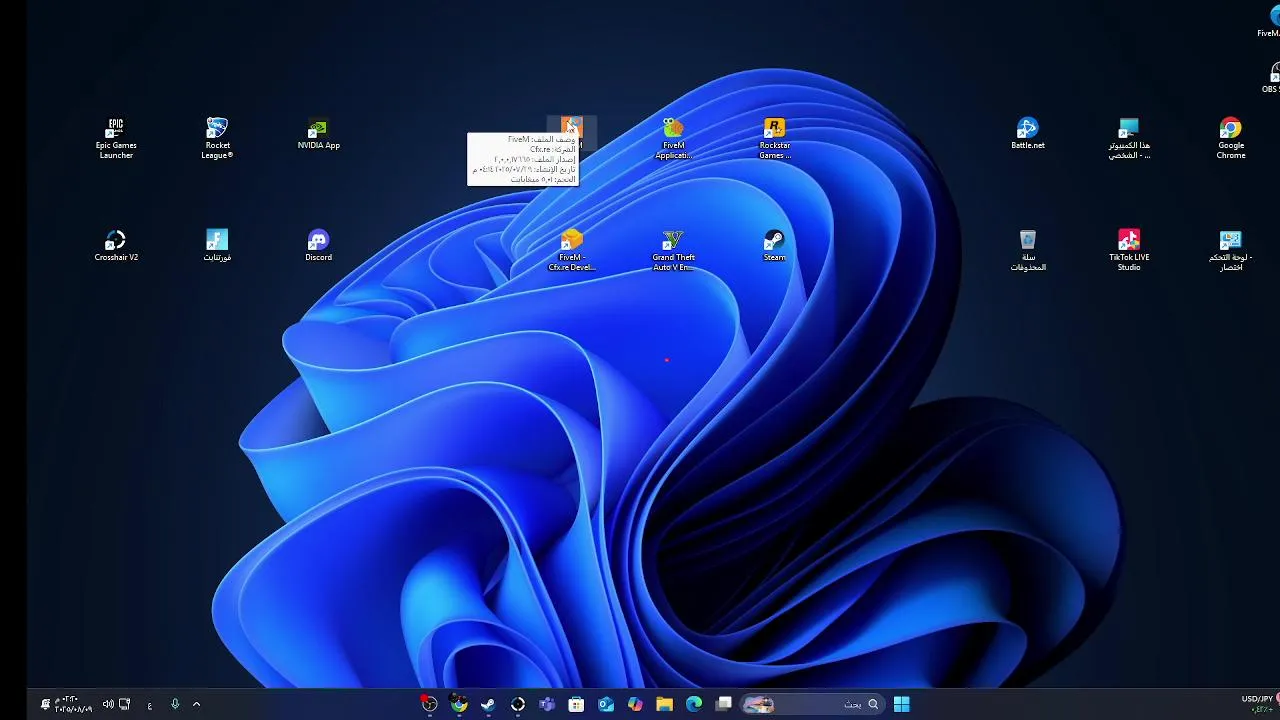Open network settings from the tray icon
The height and width of the screenshot is (720, 1280).
[124, 704]
